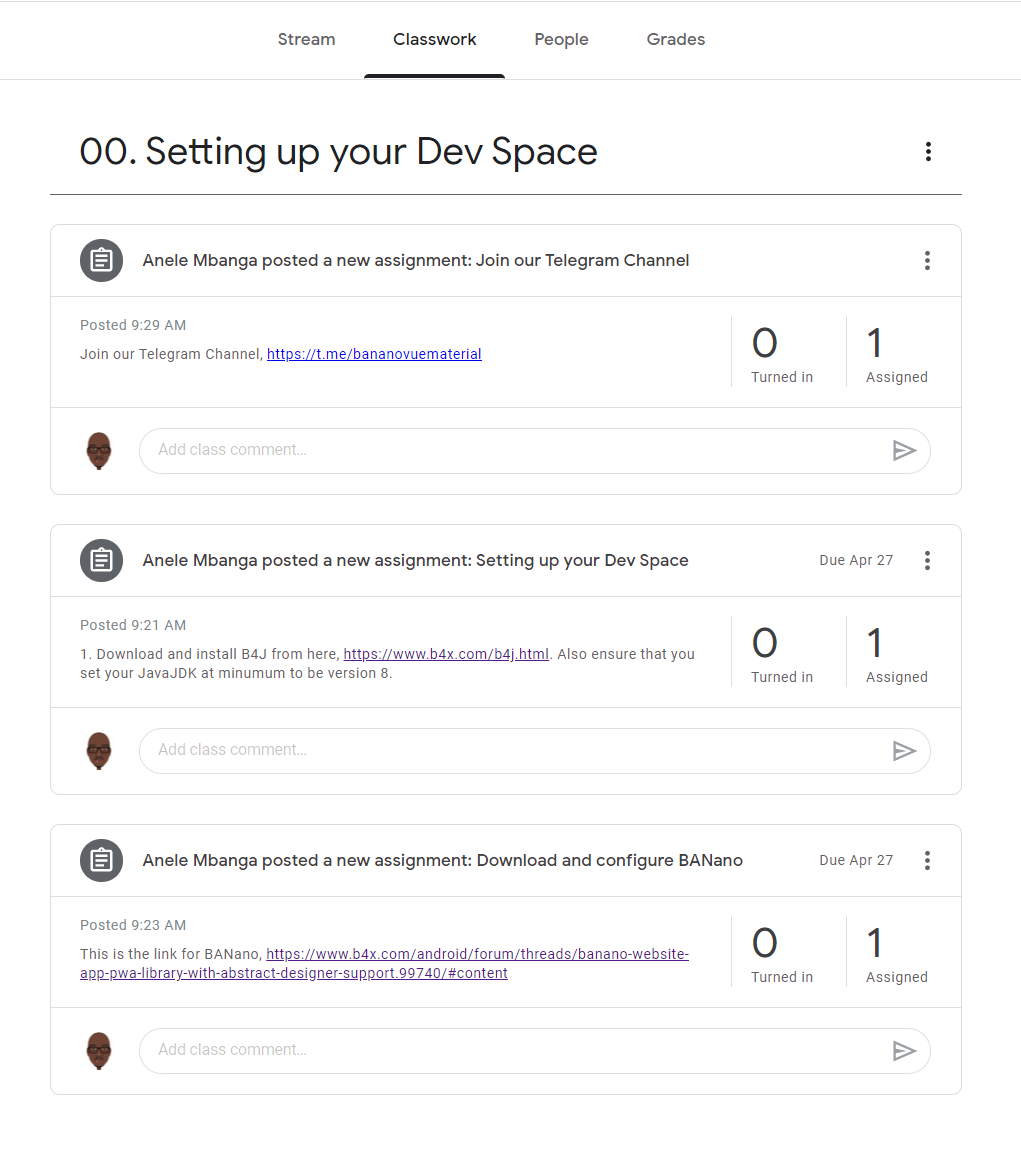Open the People tab

click(x=561, y=40)
